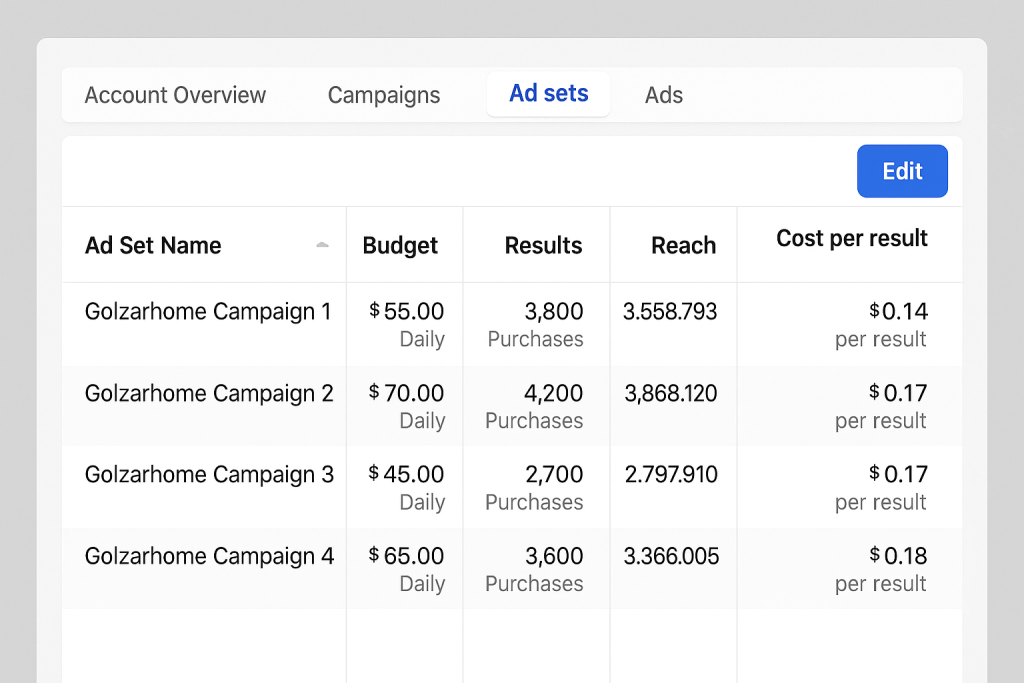Screen dimensions: 1024x683
Task: Switch to the Campaigns tab
Action: (384, 95)
